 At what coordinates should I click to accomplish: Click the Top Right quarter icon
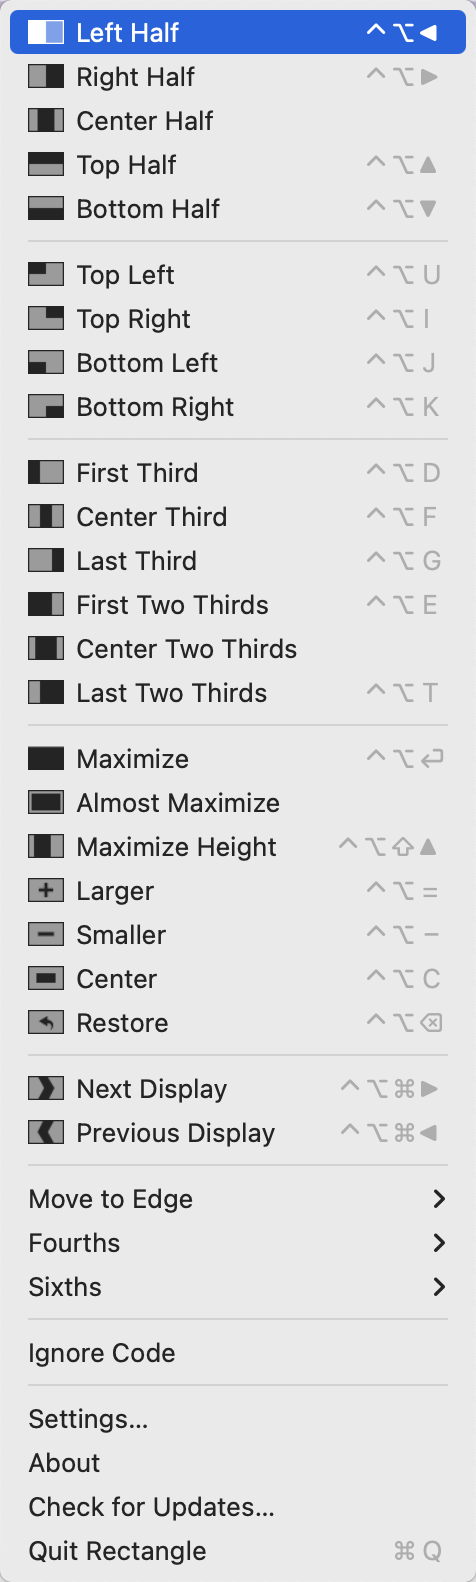[x=46, y=319]
